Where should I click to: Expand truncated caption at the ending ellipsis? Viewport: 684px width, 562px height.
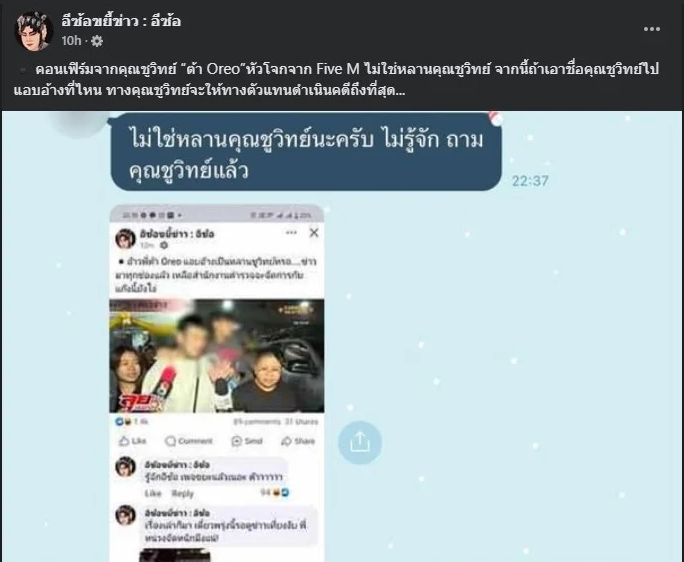[x=401, y=91]
